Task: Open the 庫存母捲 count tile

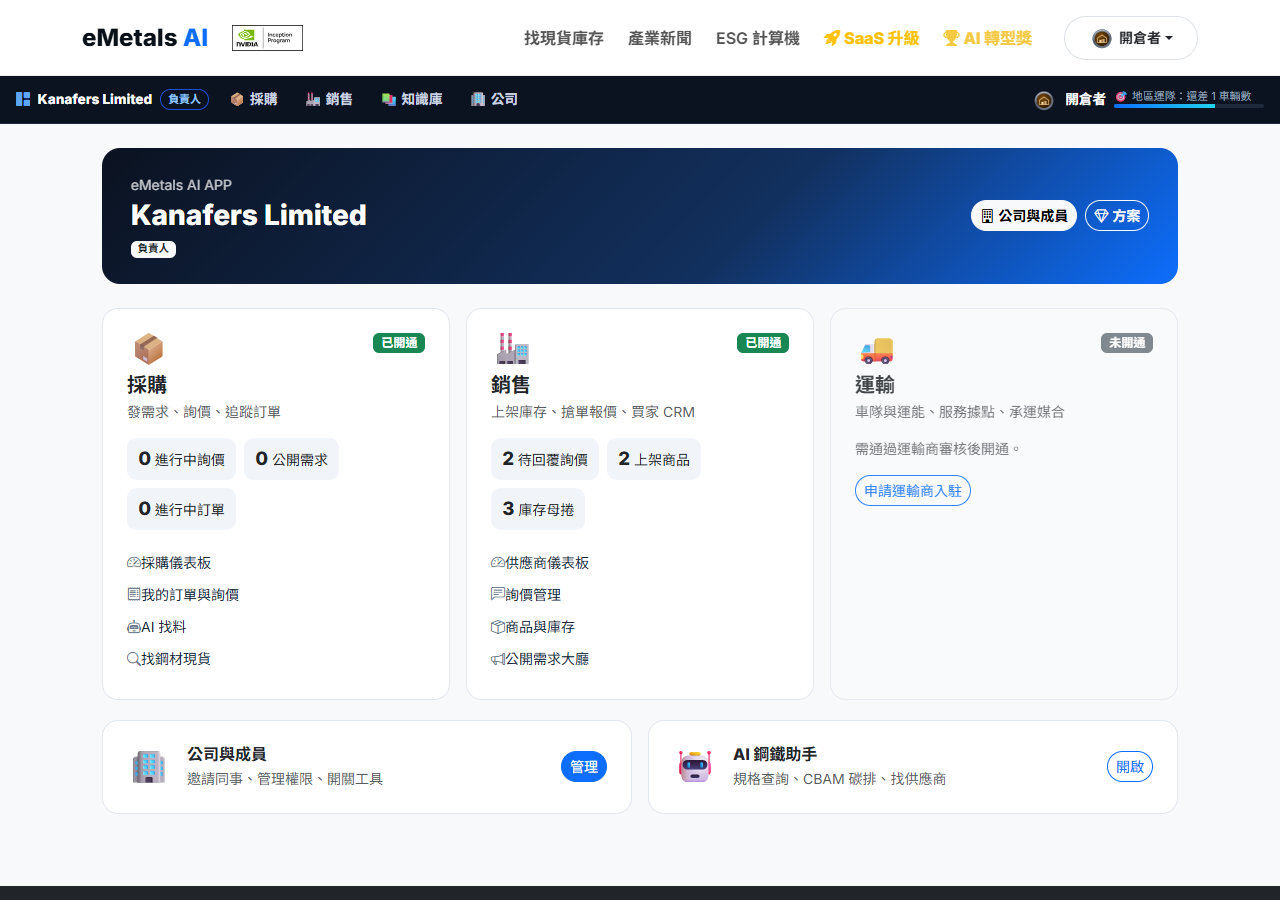Action: click(x=538, y=509)
